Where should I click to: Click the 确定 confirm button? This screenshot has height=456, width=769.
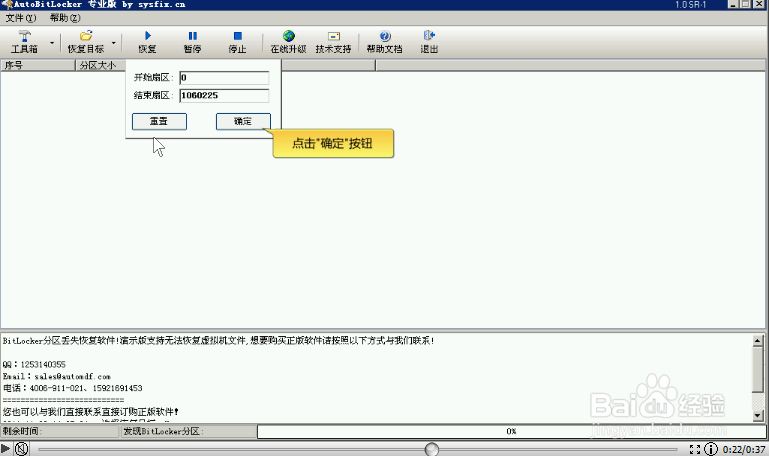click(x=243, y=122)
